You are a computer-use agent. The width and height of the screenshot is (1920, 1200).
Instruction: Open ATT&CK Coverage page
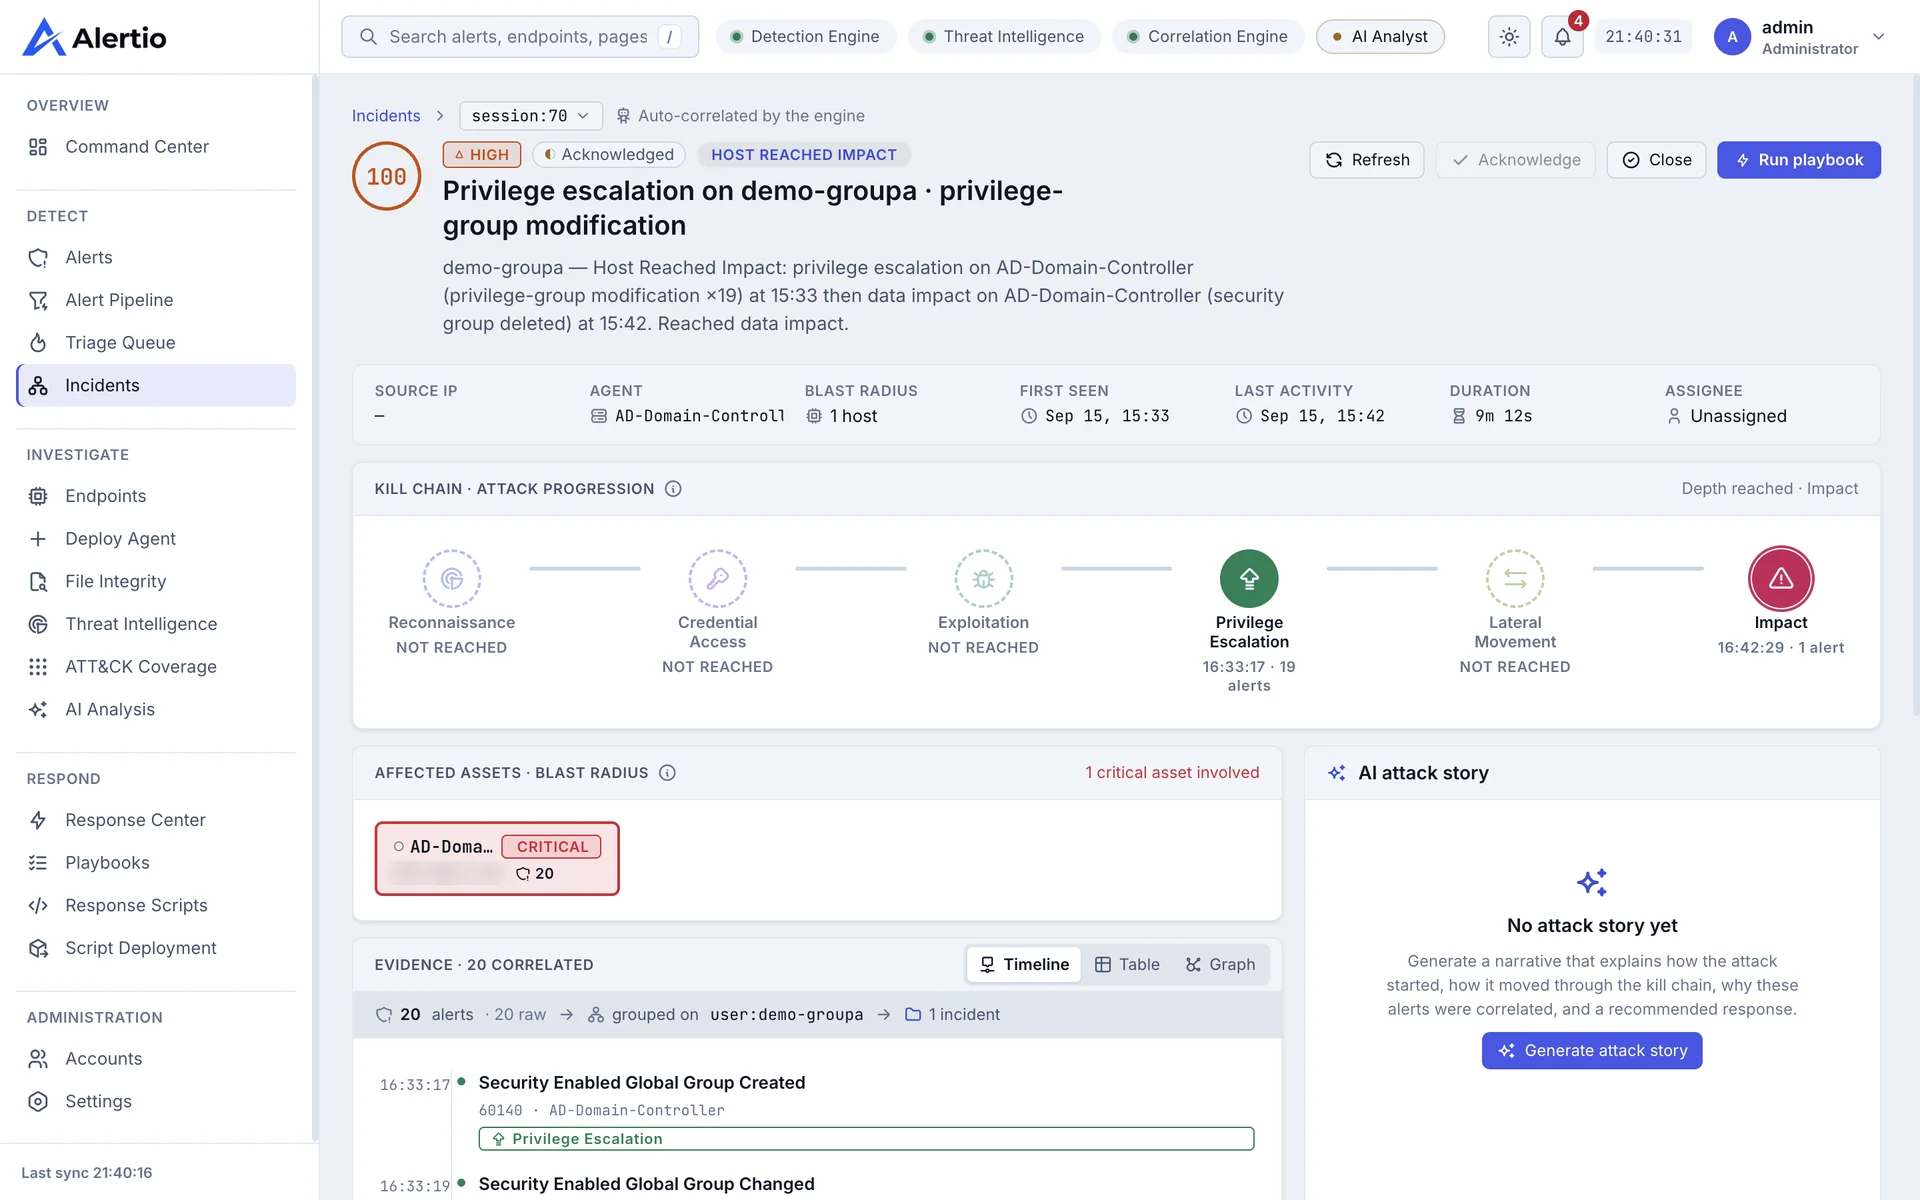coord(156,667)
